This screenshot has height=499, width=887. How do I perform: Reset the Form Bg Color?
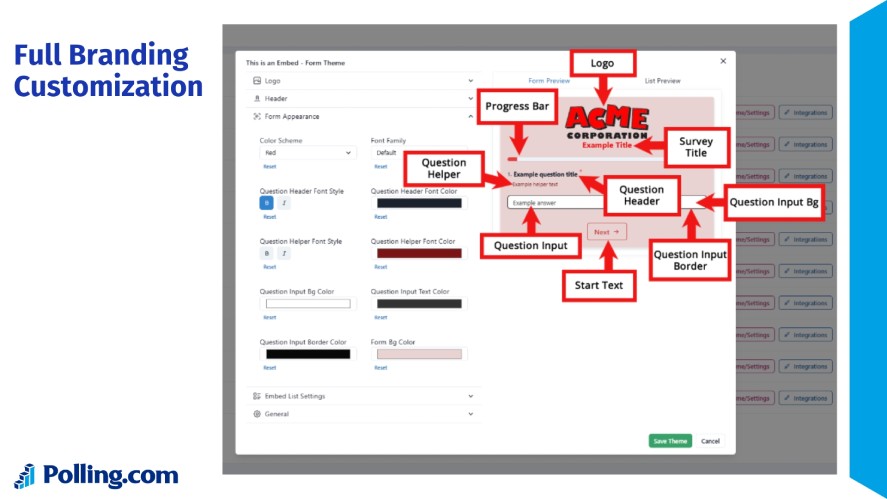click(381, 368)
